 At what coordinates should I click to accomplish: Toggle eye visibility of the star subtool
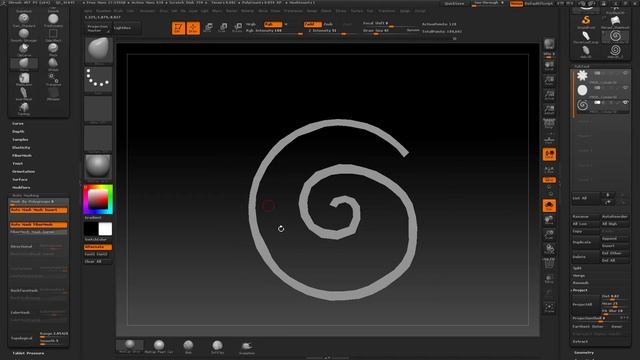pyautogui.click(x=625, y=73)
